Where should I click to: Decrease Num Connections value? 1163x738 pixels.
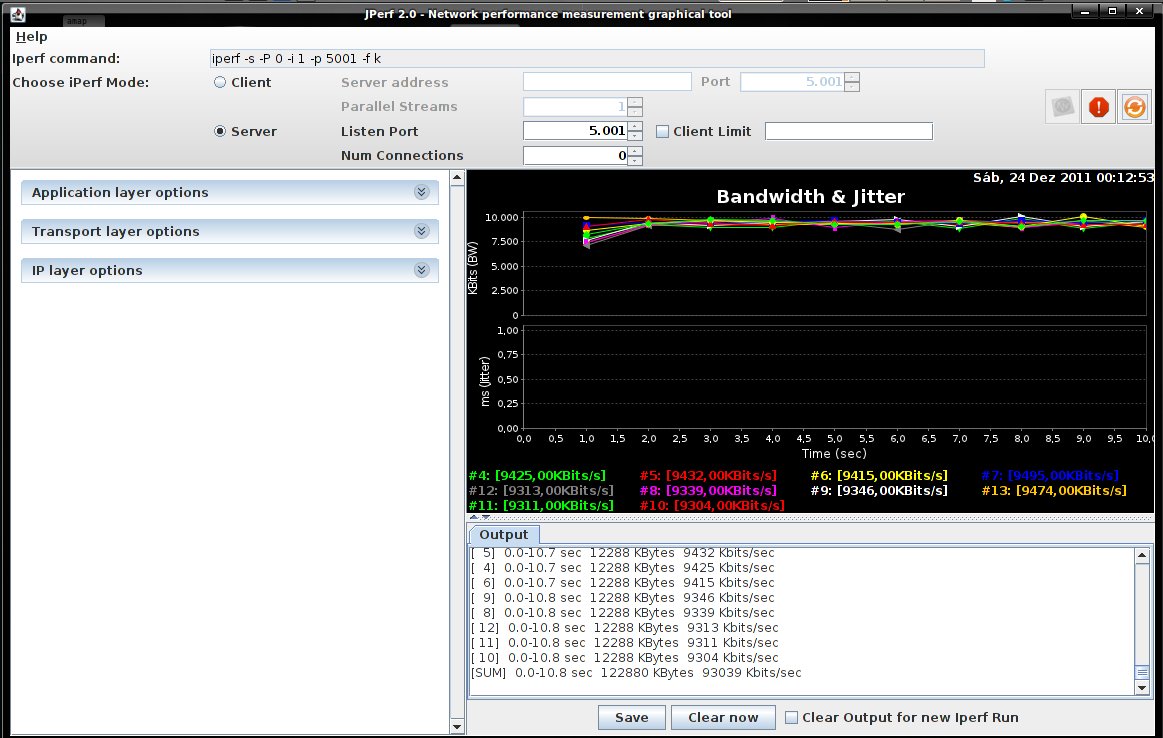click(635, 161)
